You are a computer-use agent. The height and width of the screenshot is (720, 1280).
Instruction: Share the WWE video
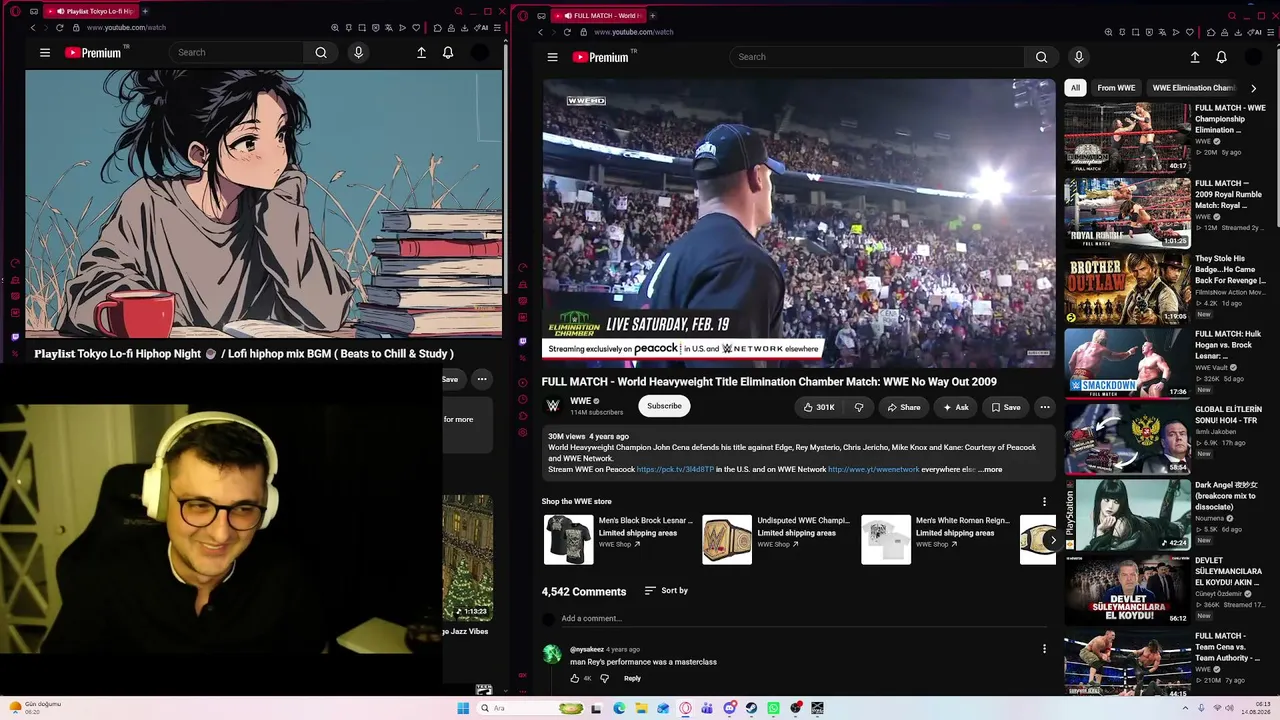coord(903,407)
